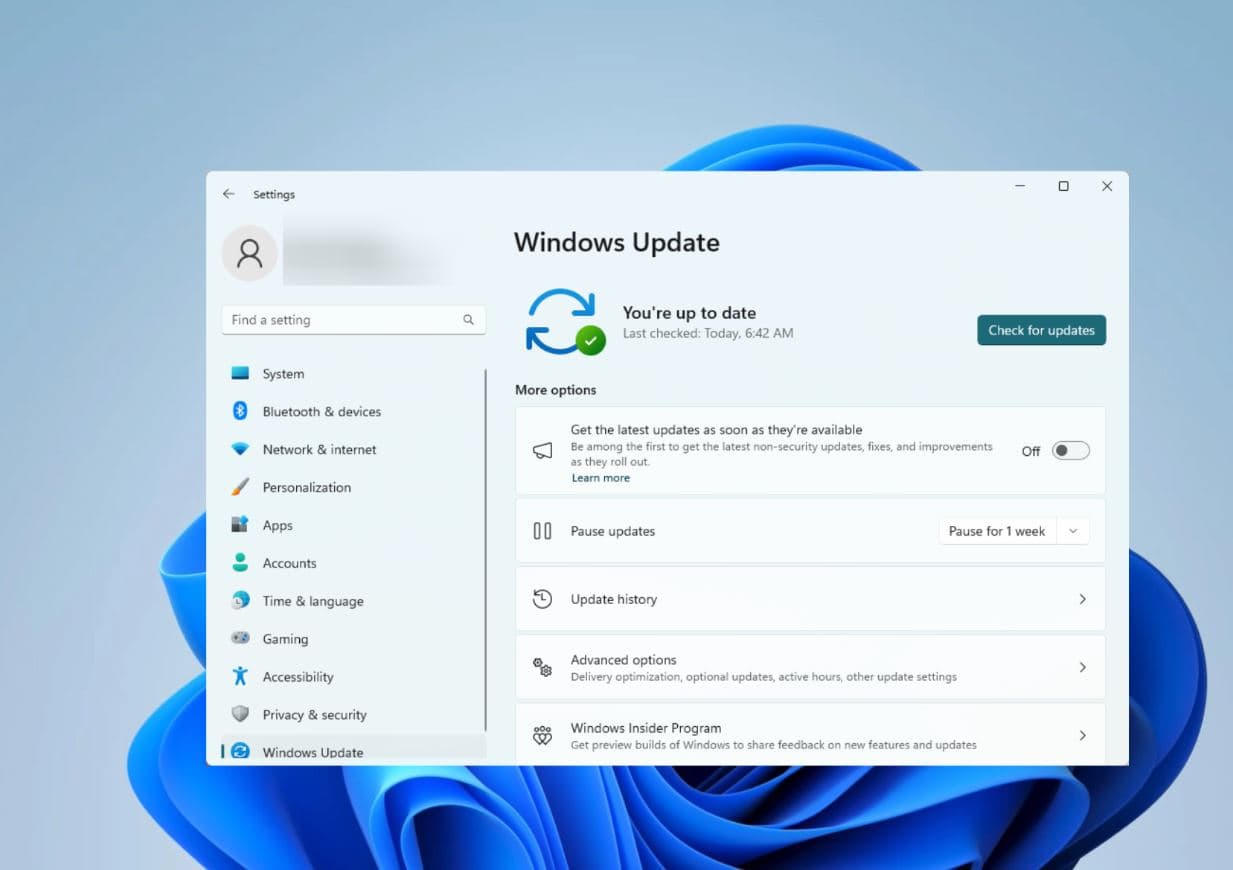This screenshot has width=1233, height=870.
Task: Click the sidebar vertical scrollbar
Action: [x=486, y=550]
